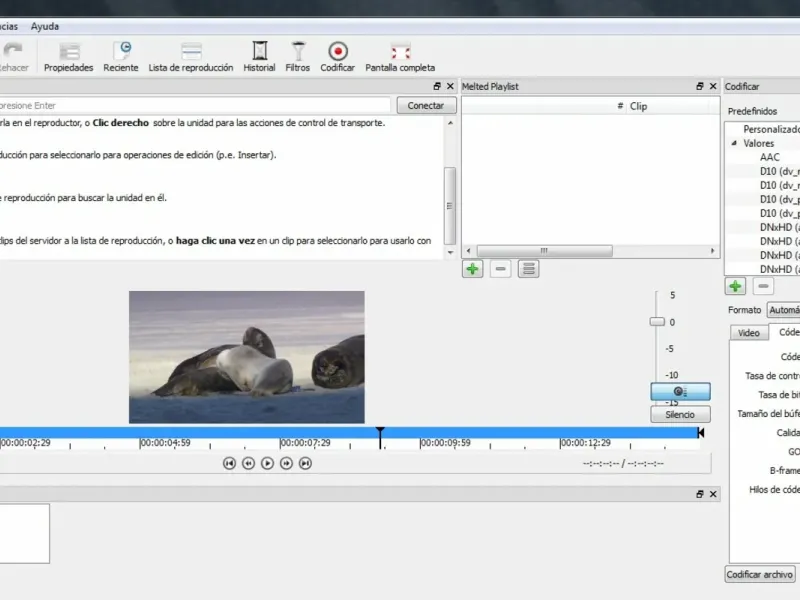The width and height of the screenshot is (800, 600).
Task: Open the Melted Playlist menu button
Action: [528, 268]
